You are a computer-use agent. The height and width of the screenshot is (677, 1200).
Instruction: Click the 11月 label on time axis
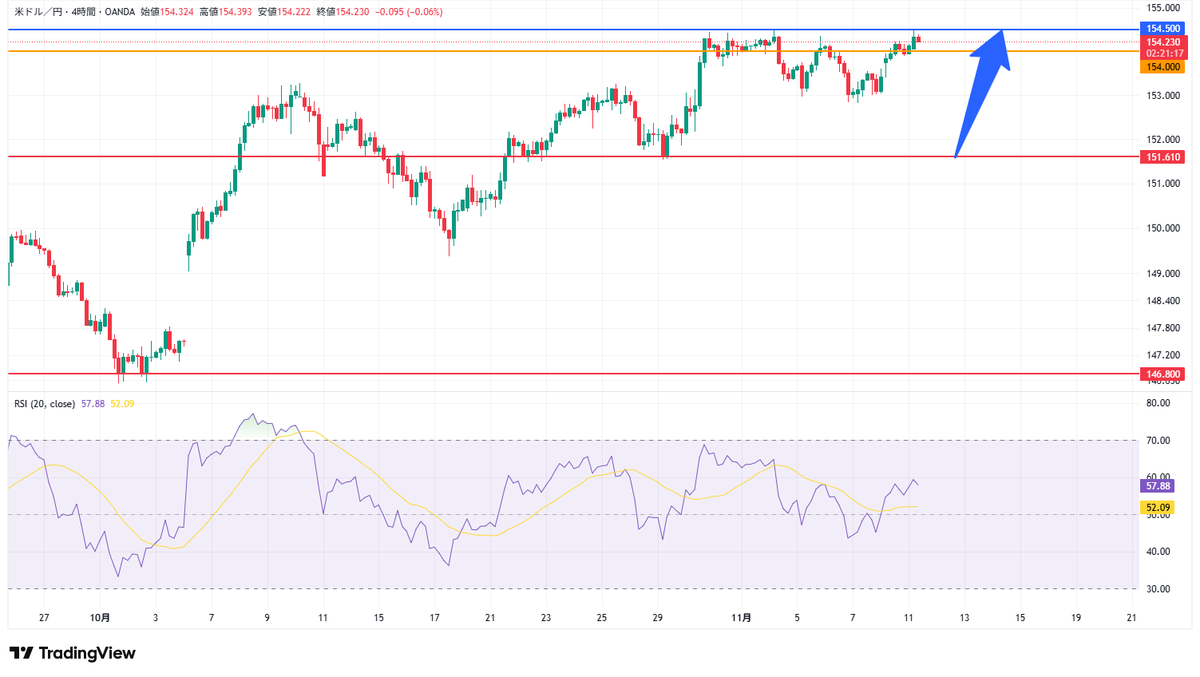741,619
